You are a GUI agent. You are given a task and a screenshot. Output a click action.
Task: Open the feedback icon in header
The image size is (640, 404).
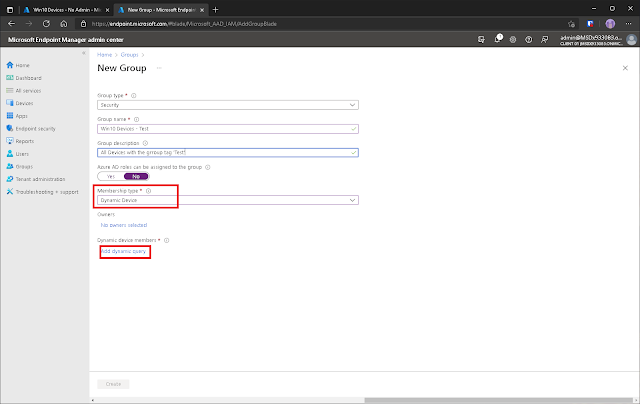(x=544, y=40)
